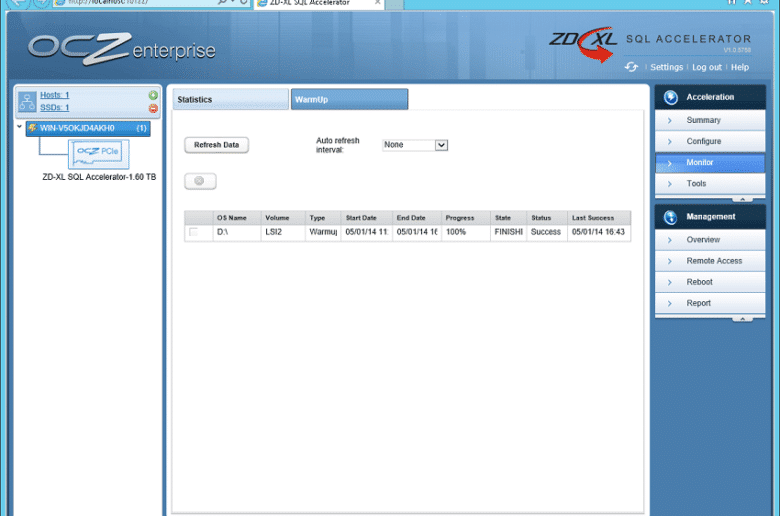Click the Acceleration section header

point(710,97)
